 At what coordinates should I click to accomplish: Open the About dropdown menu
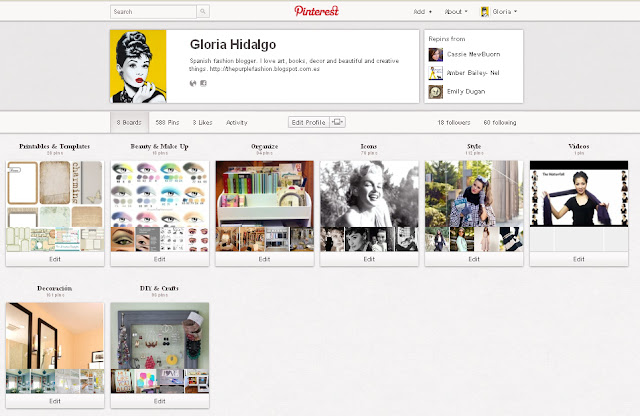[456, 12]
